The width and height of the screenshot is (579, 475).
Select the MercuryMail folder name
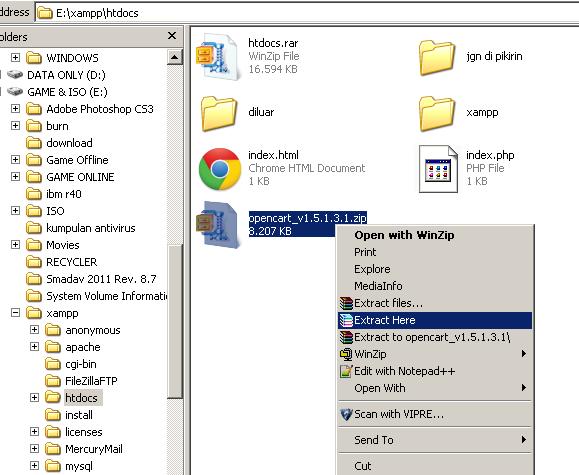(94, 449)
